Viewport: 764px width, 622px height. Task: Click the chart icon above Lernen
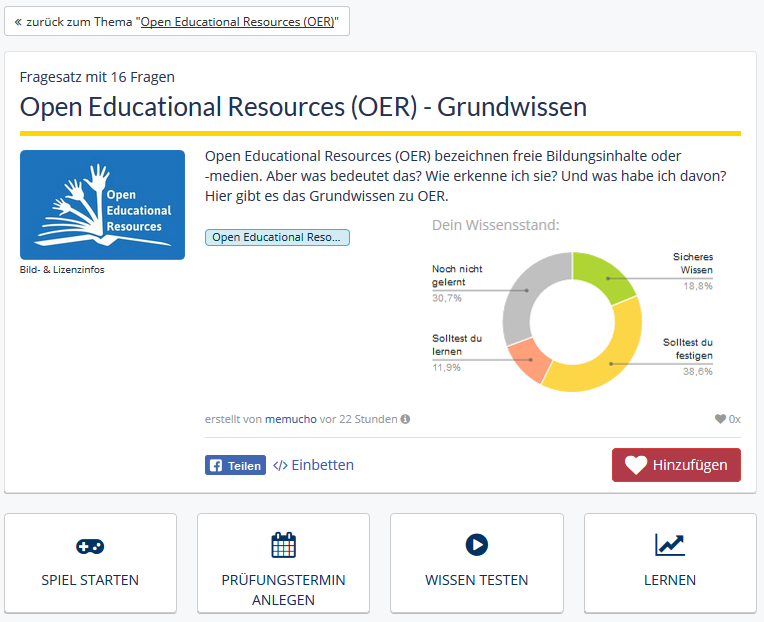(669, 545)
